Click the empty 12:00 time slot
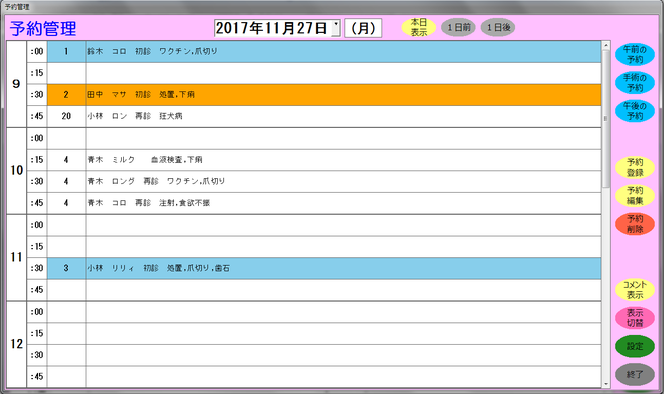The height and width of the screenshot is (394, 664). [343, 312]
